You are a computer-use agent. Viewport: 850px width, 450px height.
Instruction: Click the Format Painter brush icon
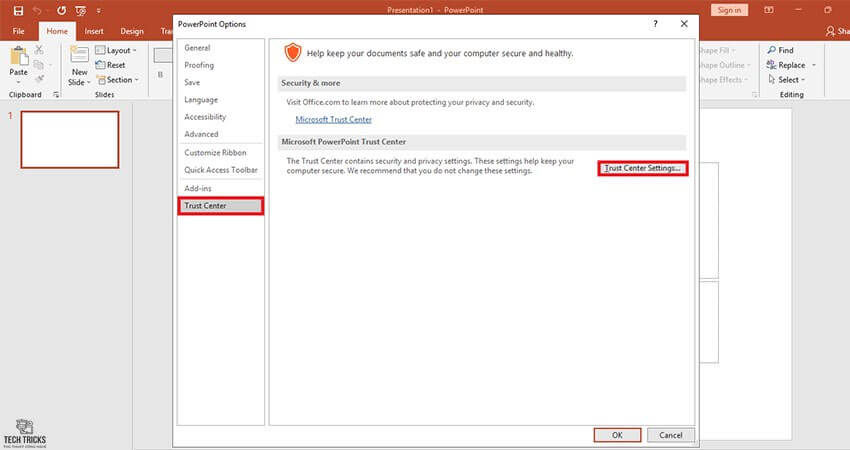tap(39, 79)
